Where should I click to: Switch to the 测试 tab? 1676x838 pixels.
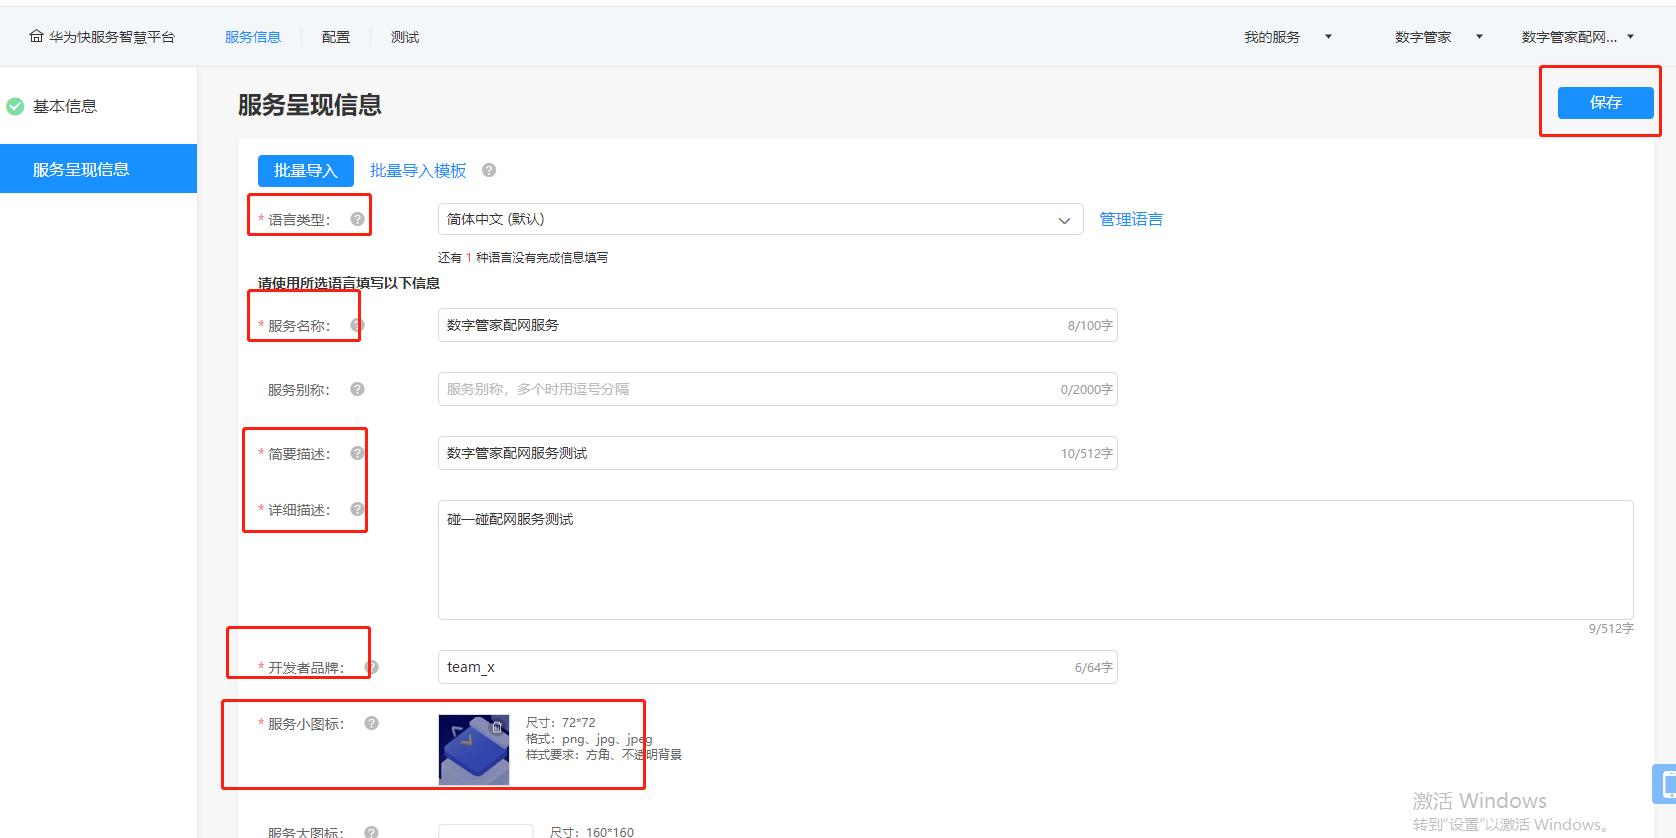(405, 37)
